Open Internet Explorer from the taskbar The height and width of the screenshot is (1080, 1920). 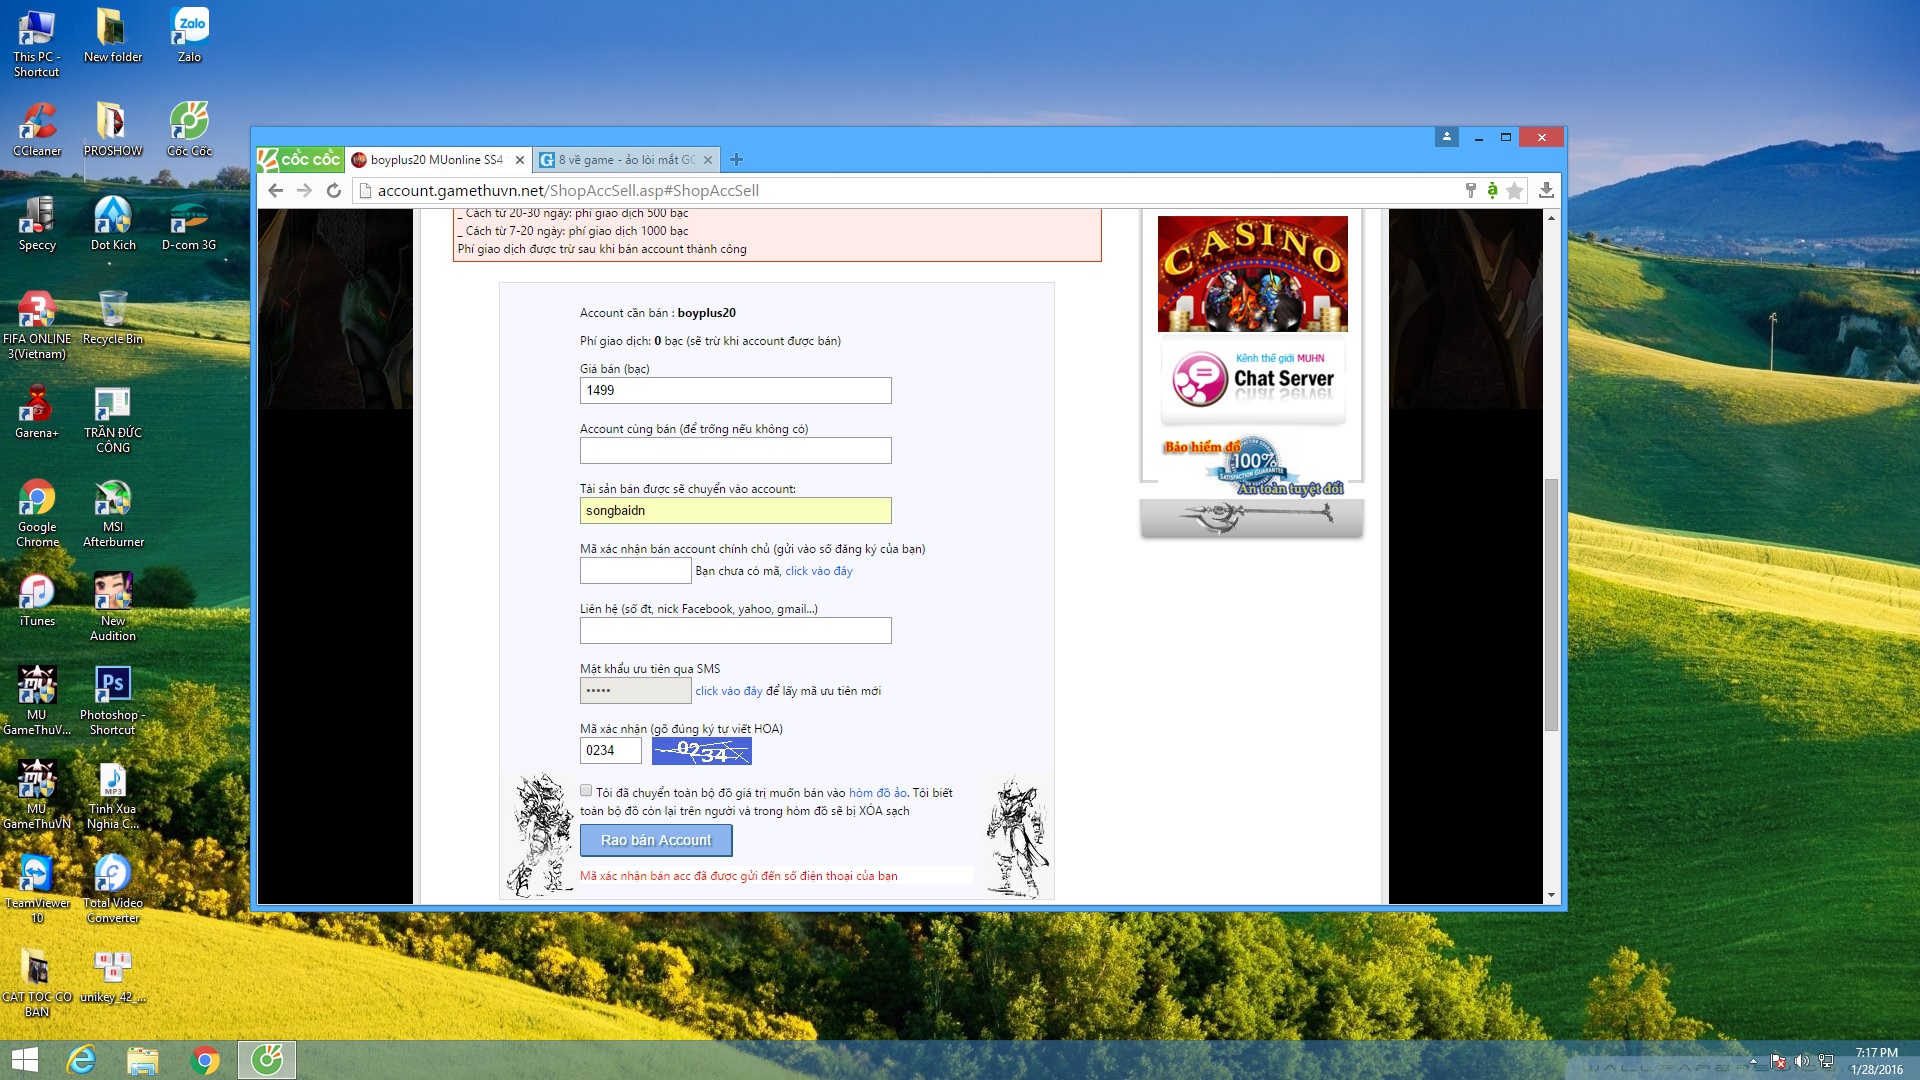pyautogui.click(x=80, y=1060)
